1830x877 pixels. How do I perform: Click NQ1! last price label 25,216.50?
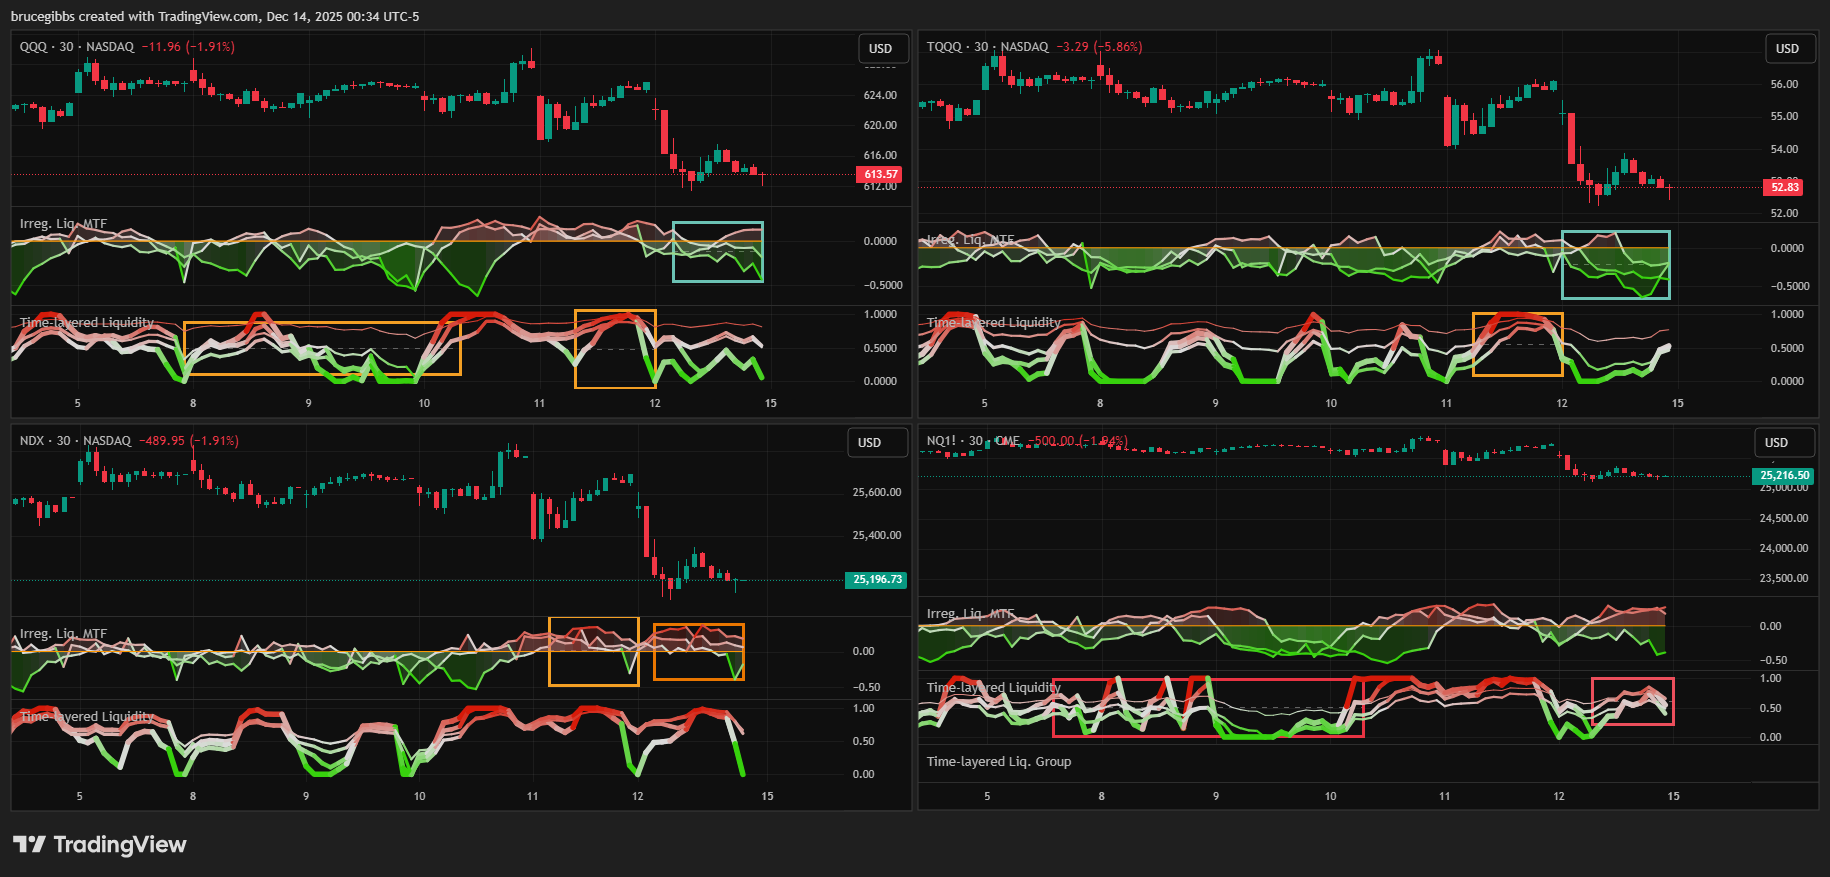coord(1784,476)
